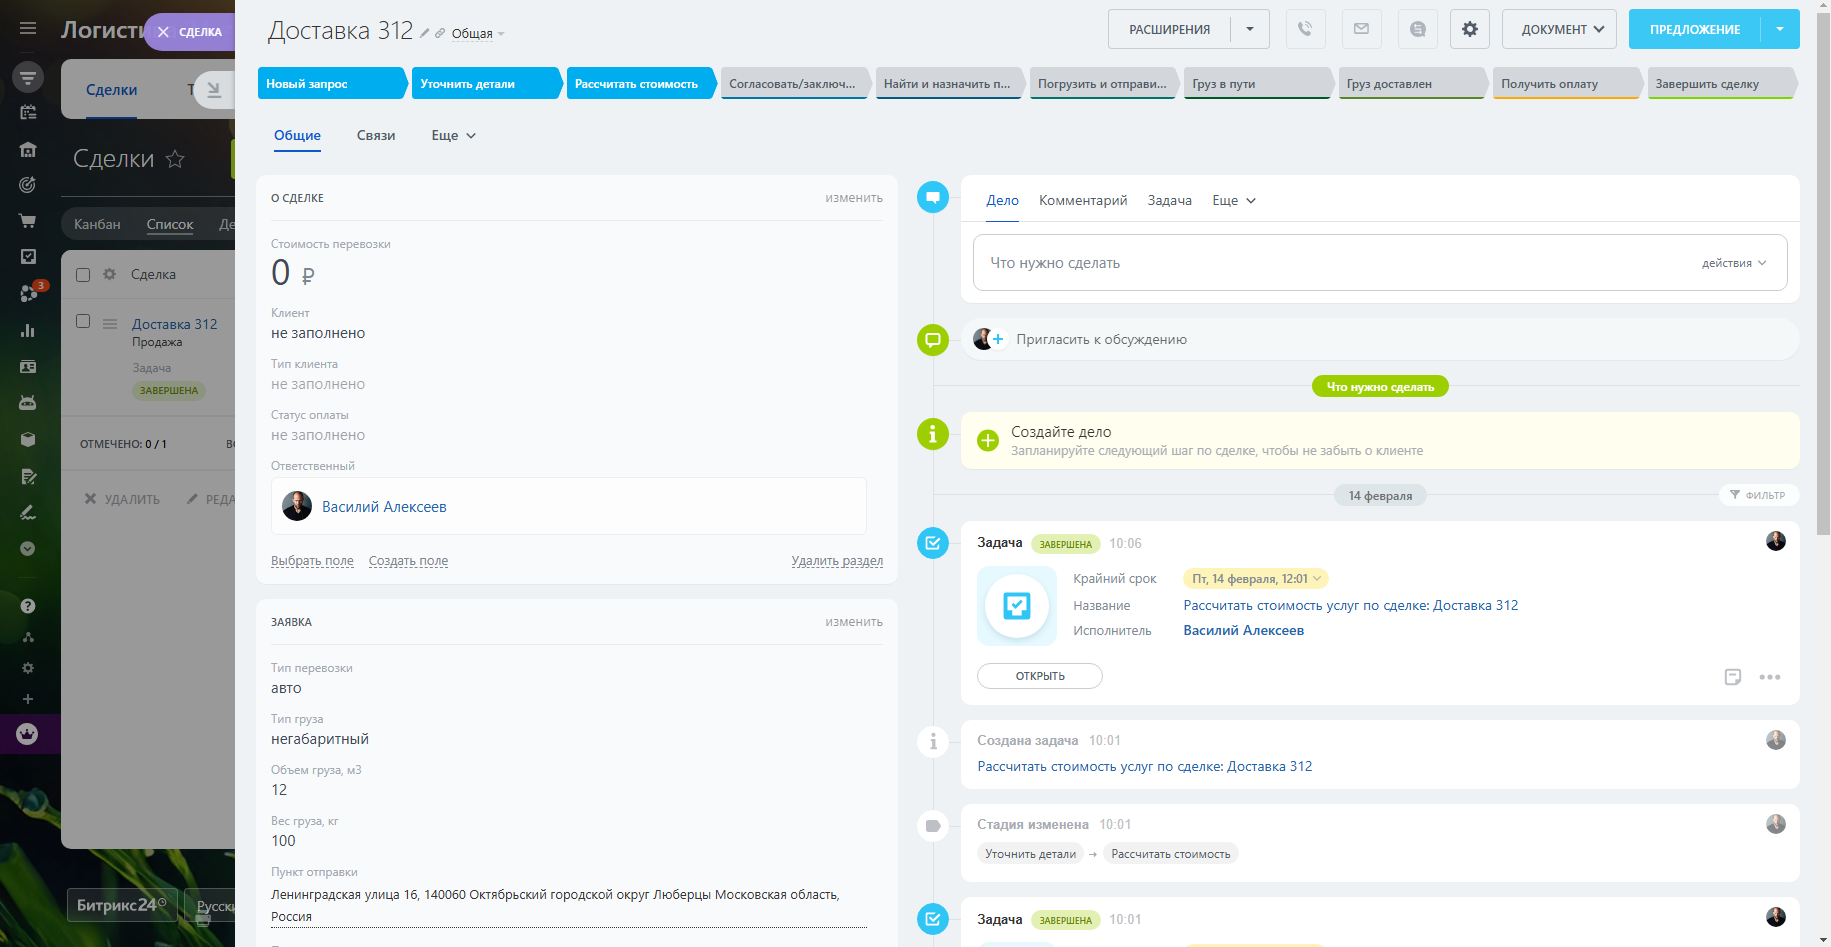Open the settings gear icon
1831x947 pixels.
click(1469, 29)
